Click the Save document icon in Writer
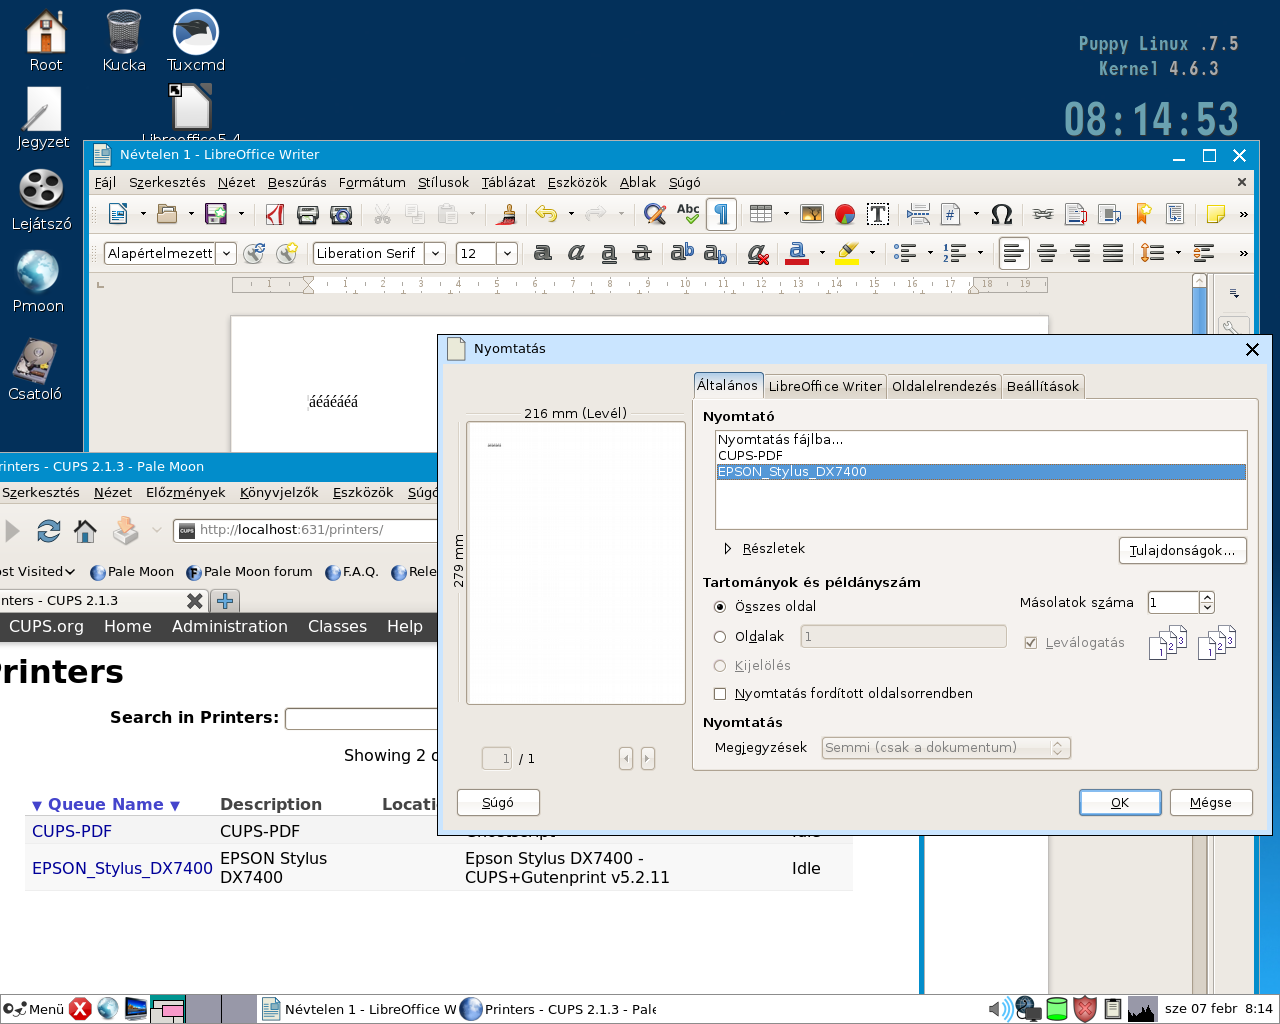This screenshot has height=1024, width=1280. pos(216,214)
